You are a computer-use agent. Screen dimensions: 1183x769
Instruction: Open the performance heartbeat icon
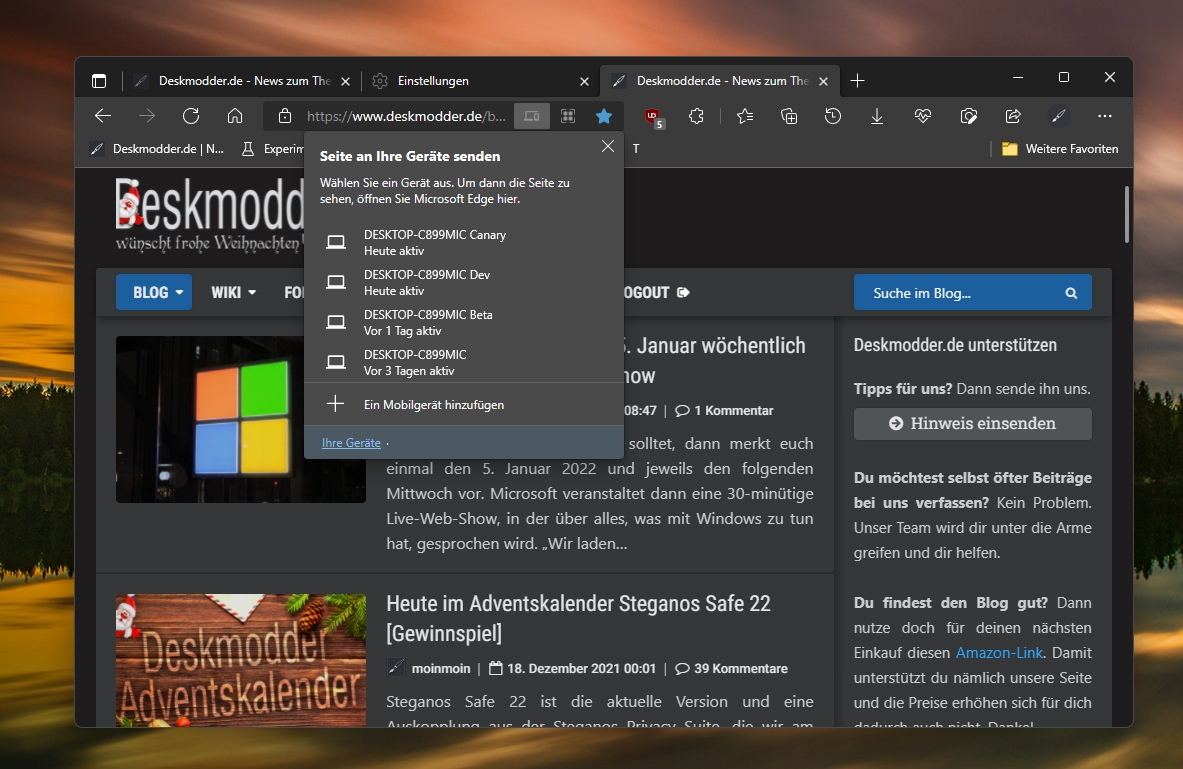[923, 116]
